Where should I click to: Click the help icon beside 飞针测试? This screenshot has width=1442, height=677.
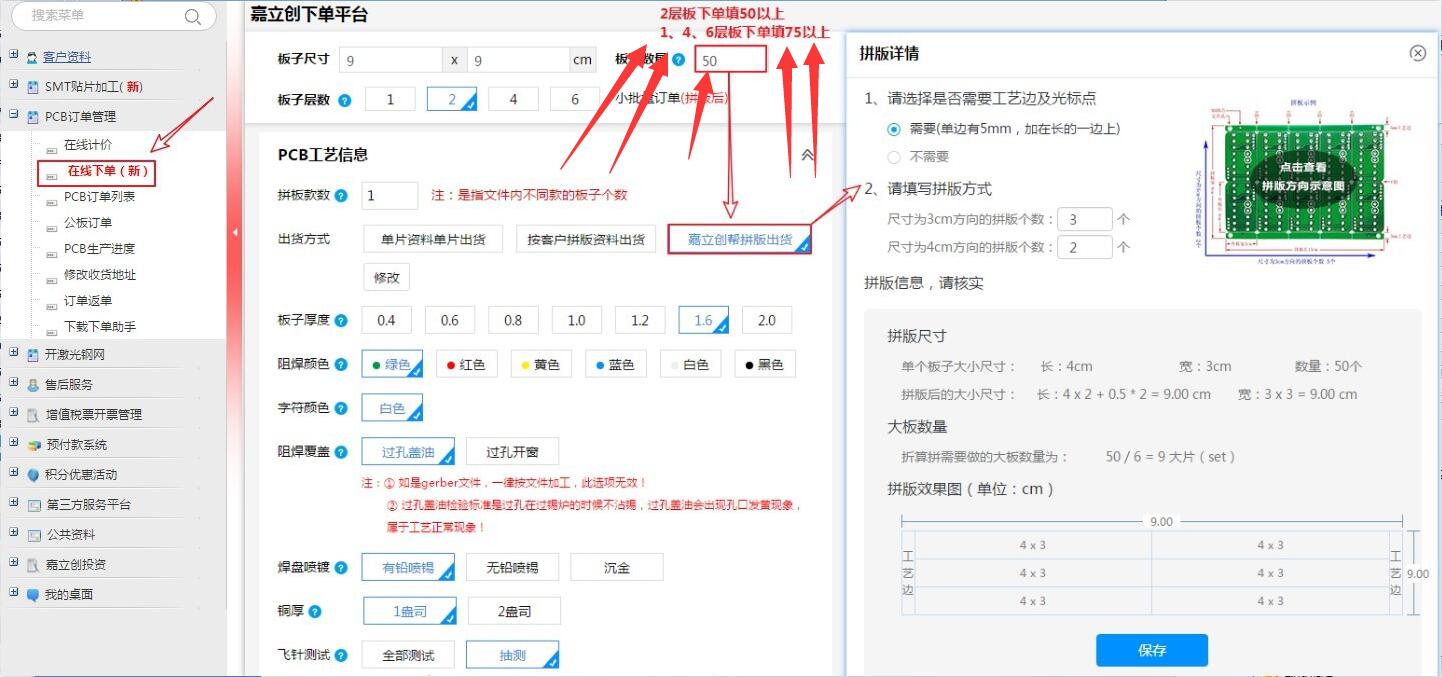[x=341, y=656]
